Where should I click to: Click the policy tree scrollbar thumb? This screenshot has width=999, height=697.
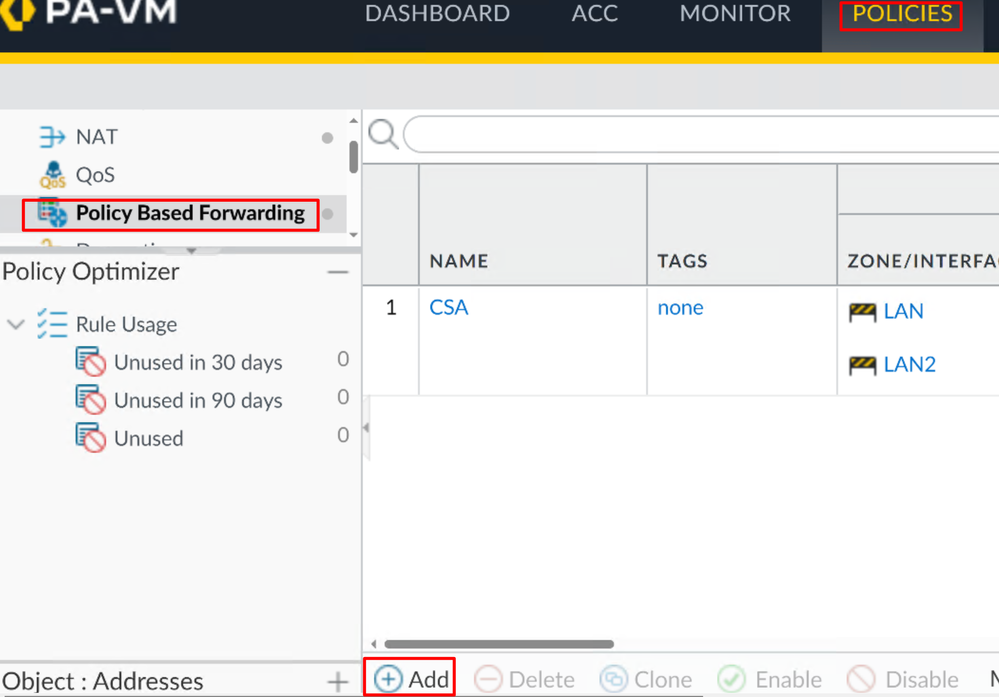click(354, 157)
